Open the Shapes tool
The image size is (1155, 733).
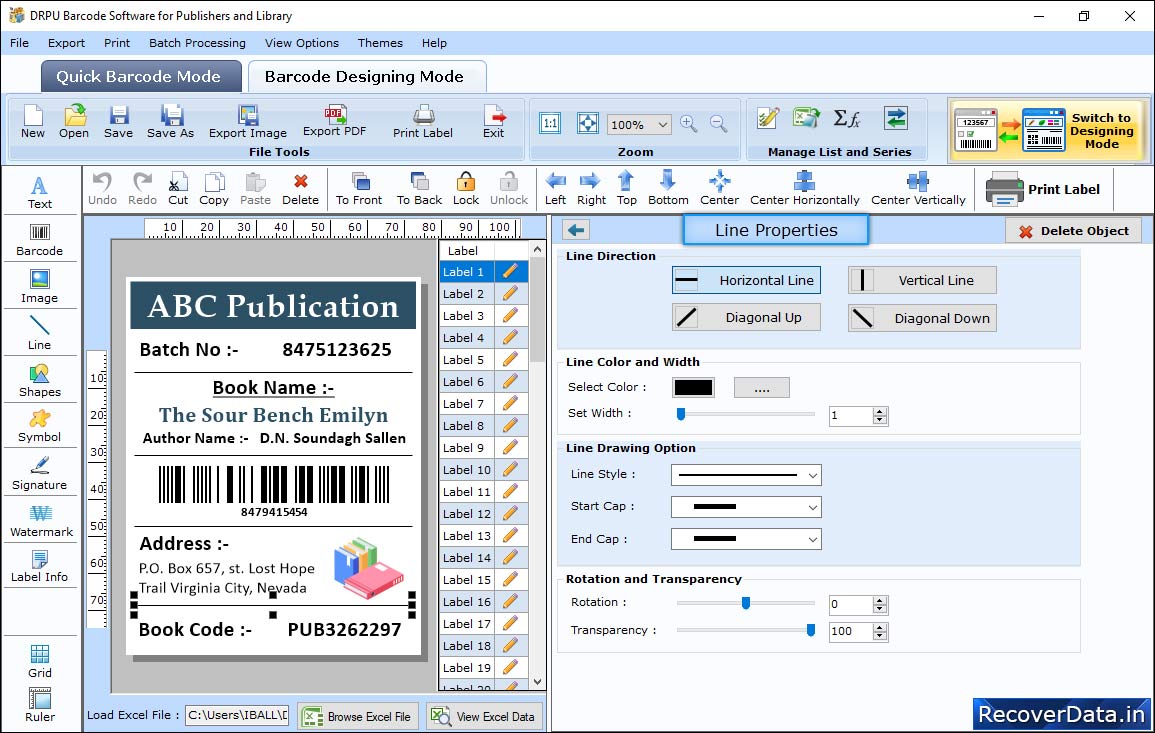tap(40, 380)
